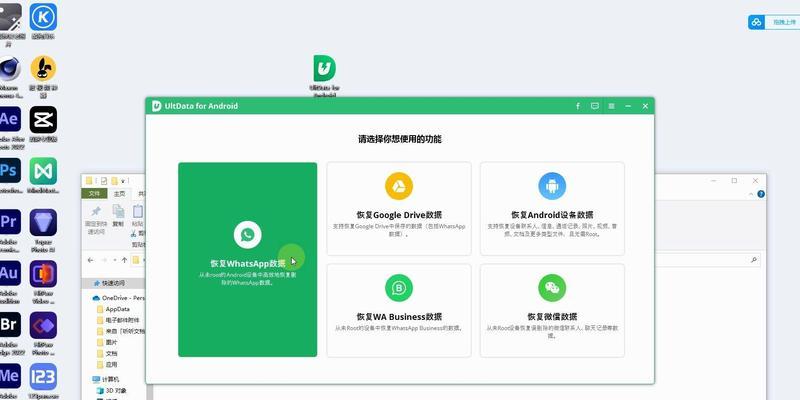Click the WeChat logo icon

coord(552,288)
